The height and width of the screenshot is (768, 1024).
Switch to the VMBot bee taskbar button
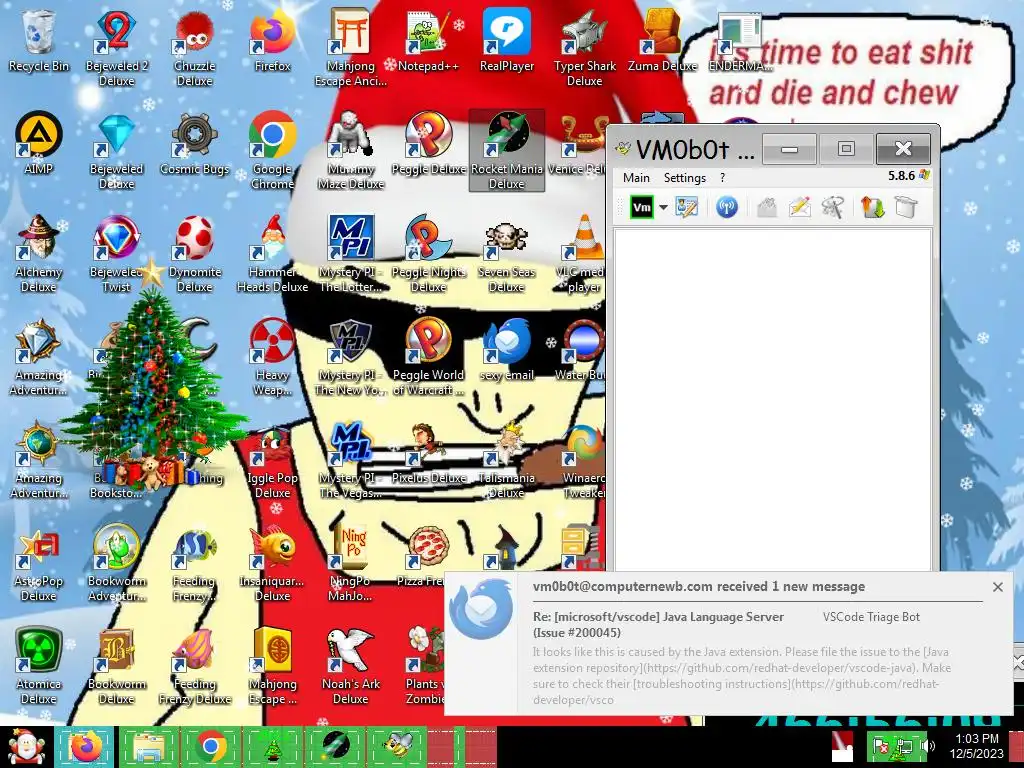pyautogui.click(x=398, y=746)
